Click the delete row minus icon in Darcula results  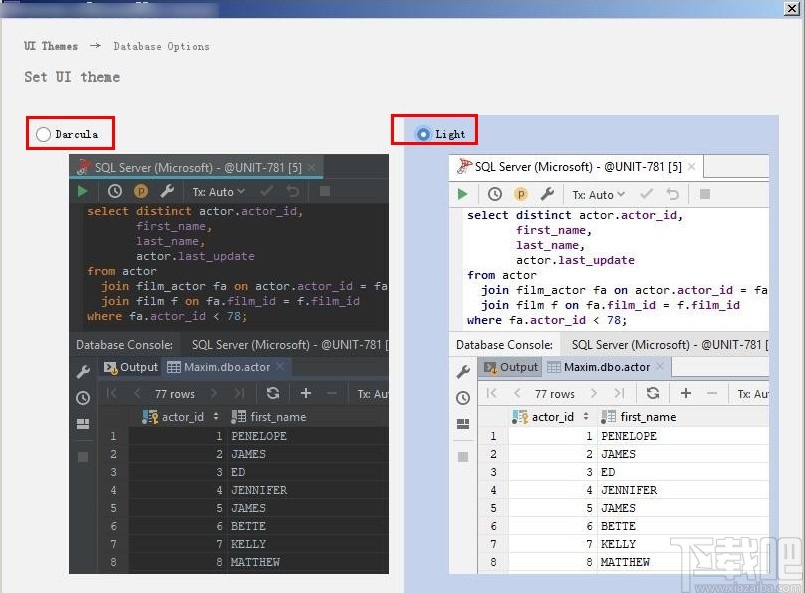click(x=332, y=393)
